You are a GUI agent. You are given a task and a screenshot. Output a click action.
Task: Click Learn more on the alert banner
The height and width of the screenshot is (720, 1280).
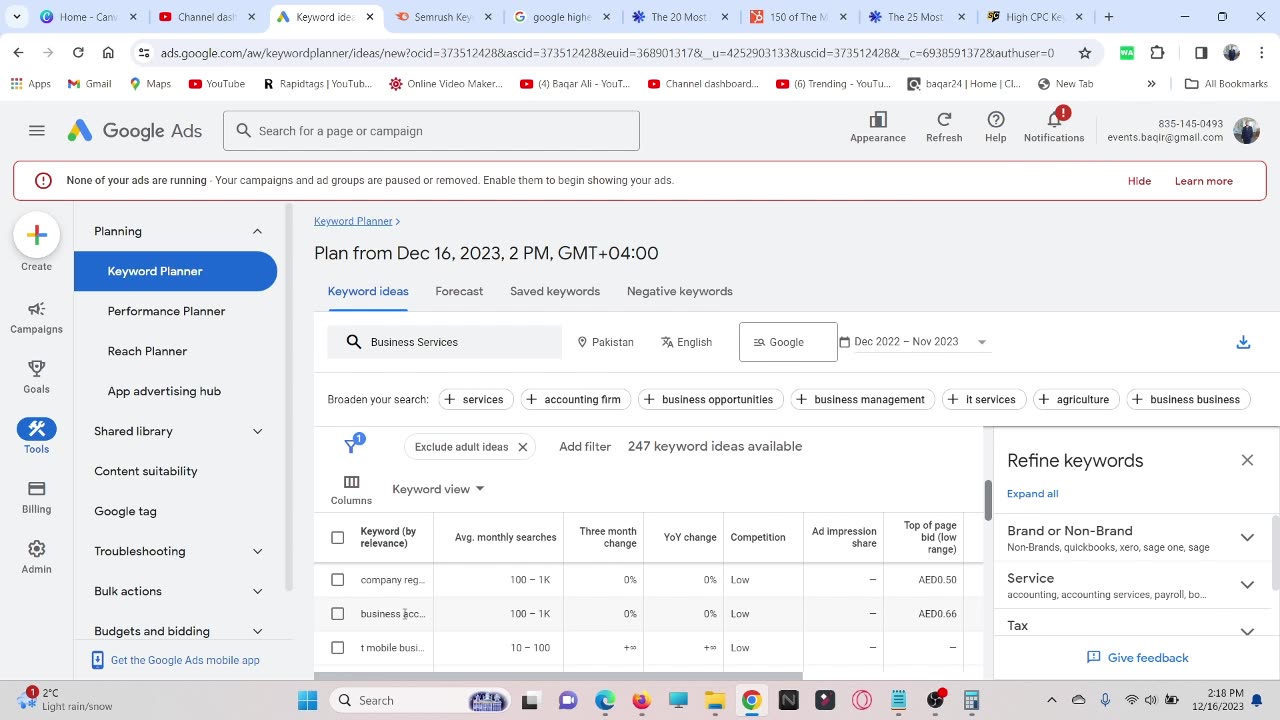pos(1204,181)
